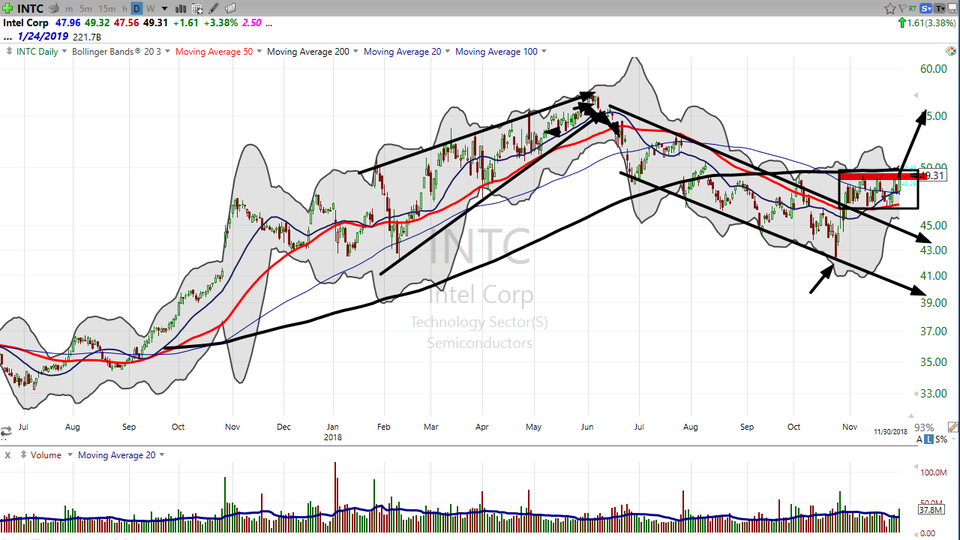Viewport: 960px width, 540px height.
Task: Click the up/down arrows beside INTC Daily
Action: (x=9, y=51)
